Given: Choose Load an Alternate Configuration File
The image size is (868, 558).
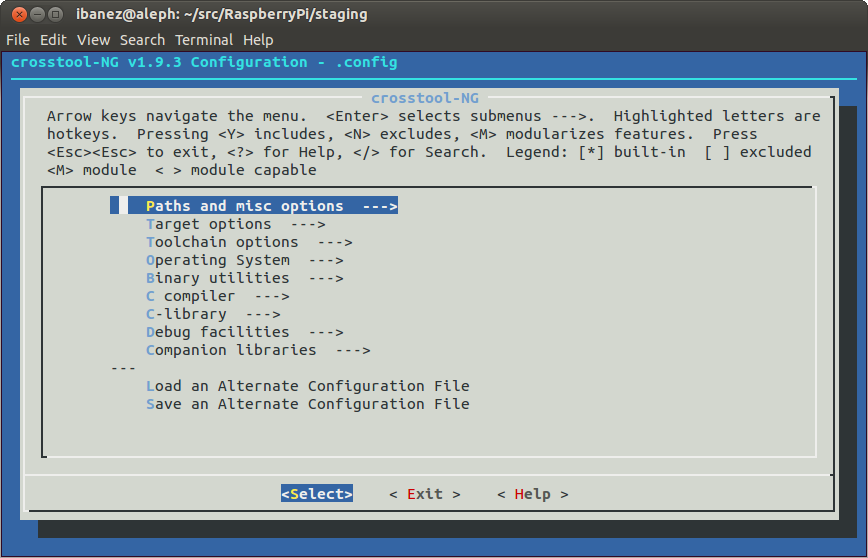Looking at the screenshot, I should (308, 386).
